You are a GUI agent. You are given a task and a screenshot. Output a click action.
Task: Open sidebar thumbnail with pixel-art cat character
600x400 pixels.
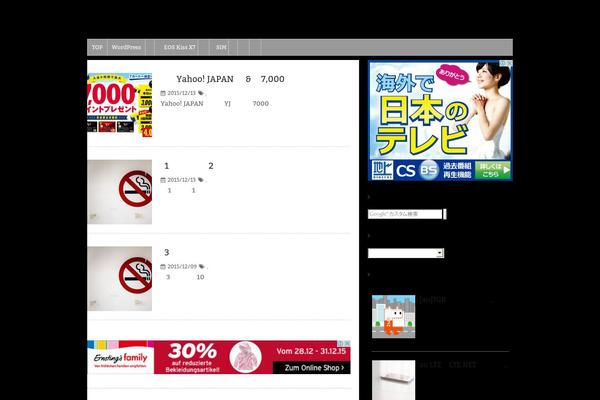pyautogui.click(x=393, y=317)
